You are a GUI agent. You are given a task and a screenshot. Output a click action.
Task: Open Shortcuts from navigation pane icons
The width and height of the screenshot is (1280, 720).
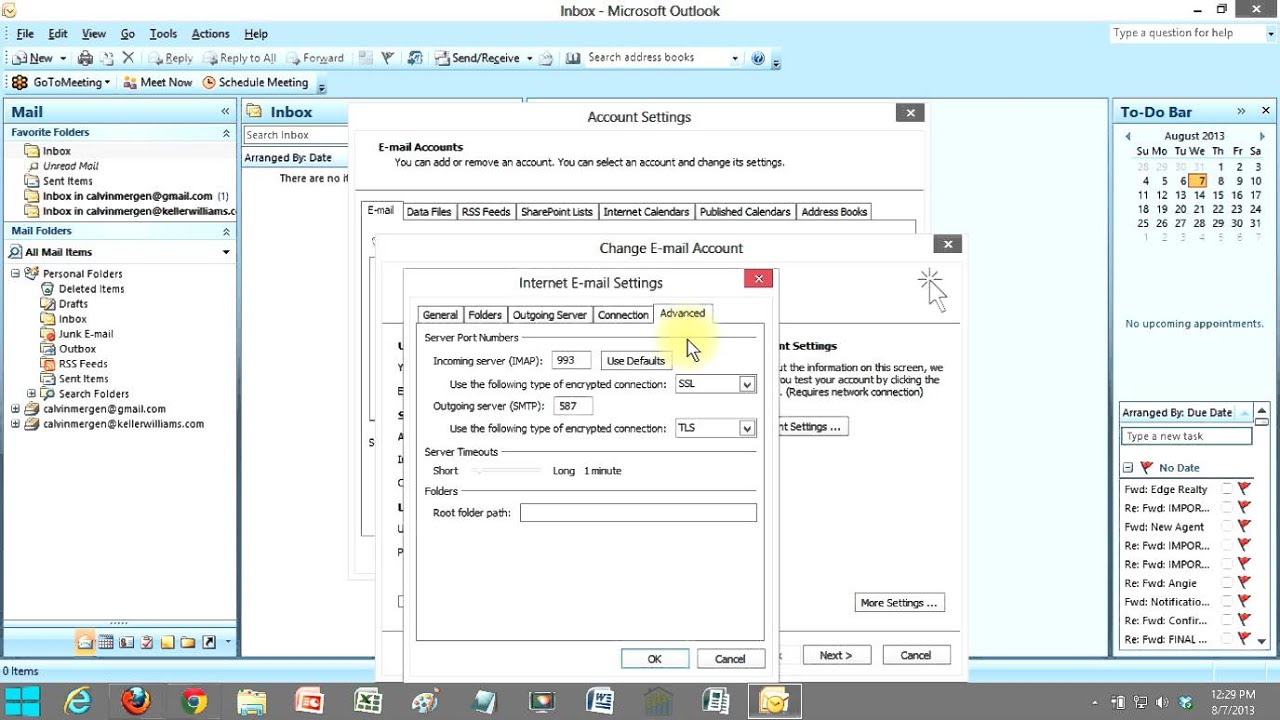pos(209,642)
